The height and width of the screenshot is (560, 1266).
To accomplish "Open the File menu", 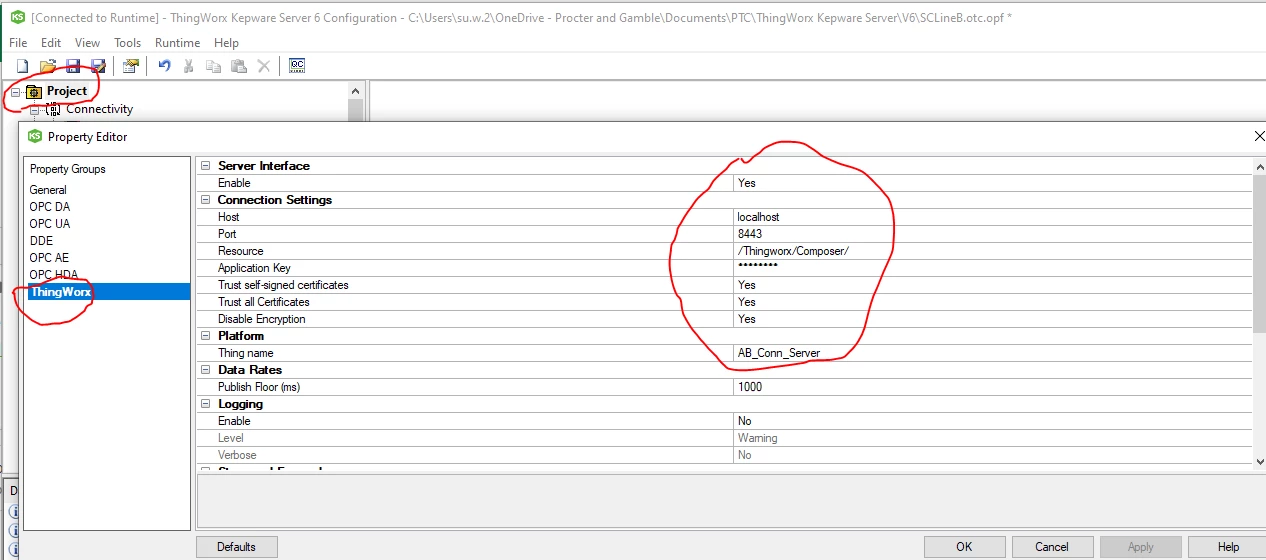I will (x=18, y=43).
